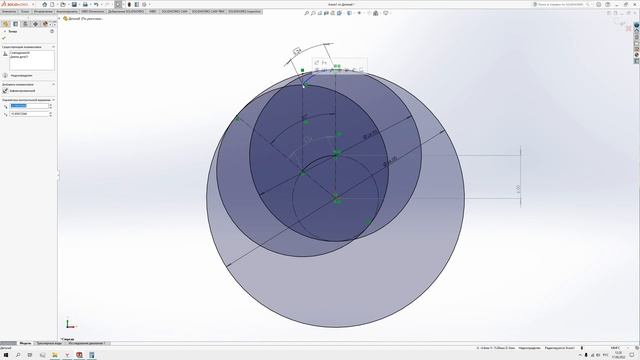This screenshot has height=360, width=640.
Task: Switch to DimXpertManager tab icon
Action: point(36,24)
